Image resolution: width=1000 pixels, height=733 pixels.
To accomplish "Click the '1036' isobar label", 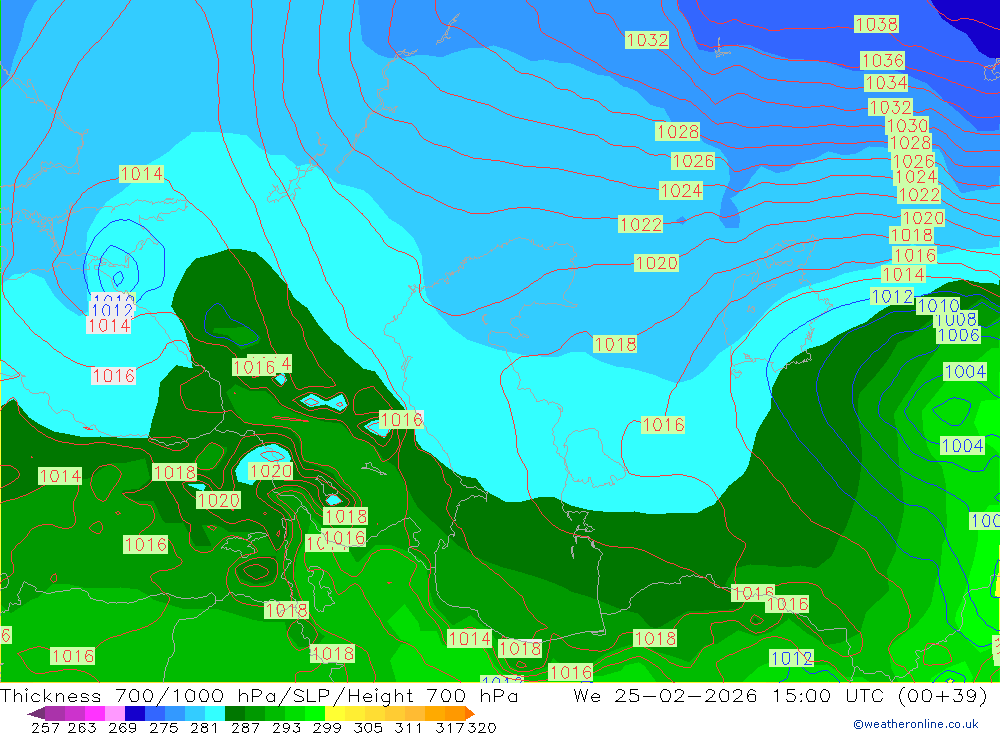I will click(883, 60).
